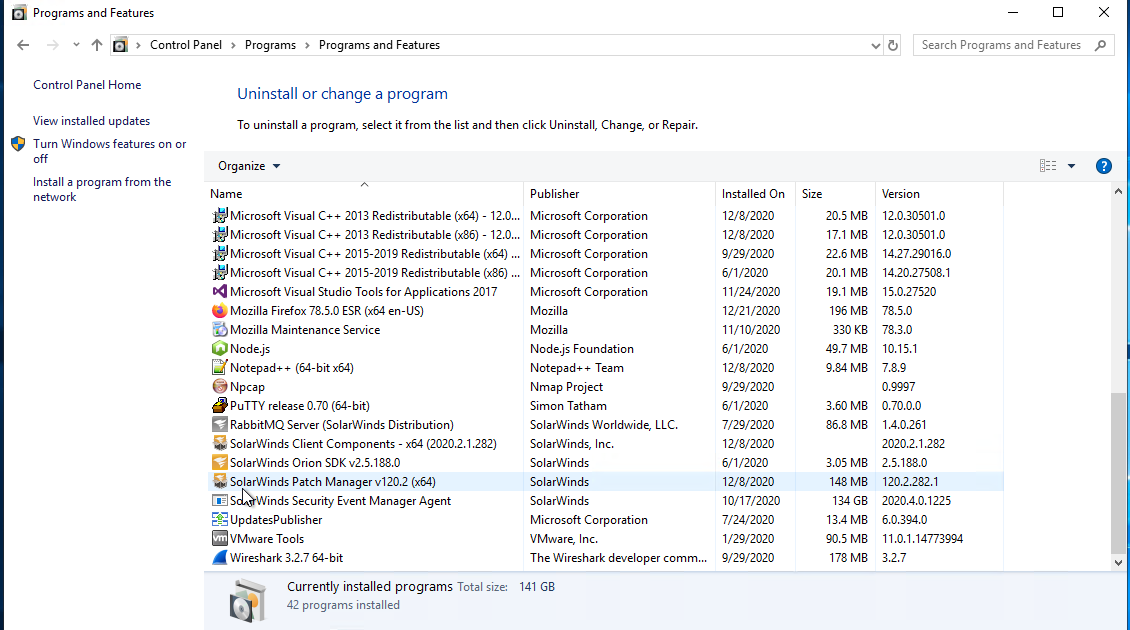Click the SolarWinds Patch Manager icon
1130x630 pixels.
(x=220, y=482)
